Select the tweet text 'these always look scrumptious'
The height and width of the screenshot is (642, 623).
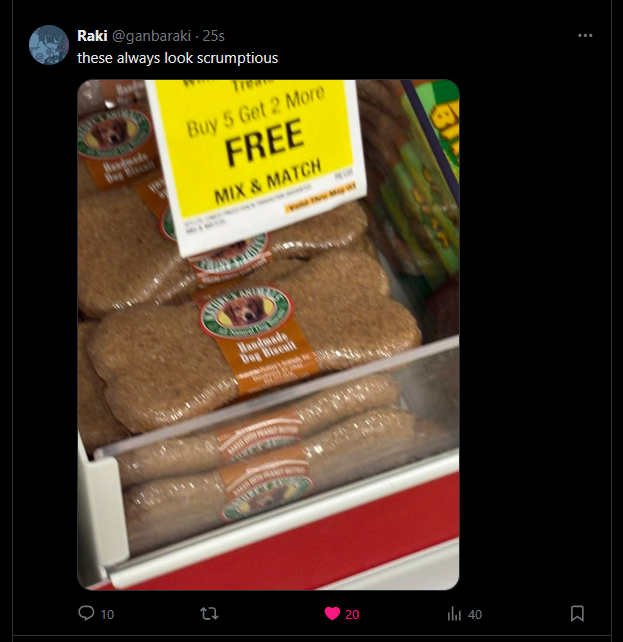pos(178,58)
